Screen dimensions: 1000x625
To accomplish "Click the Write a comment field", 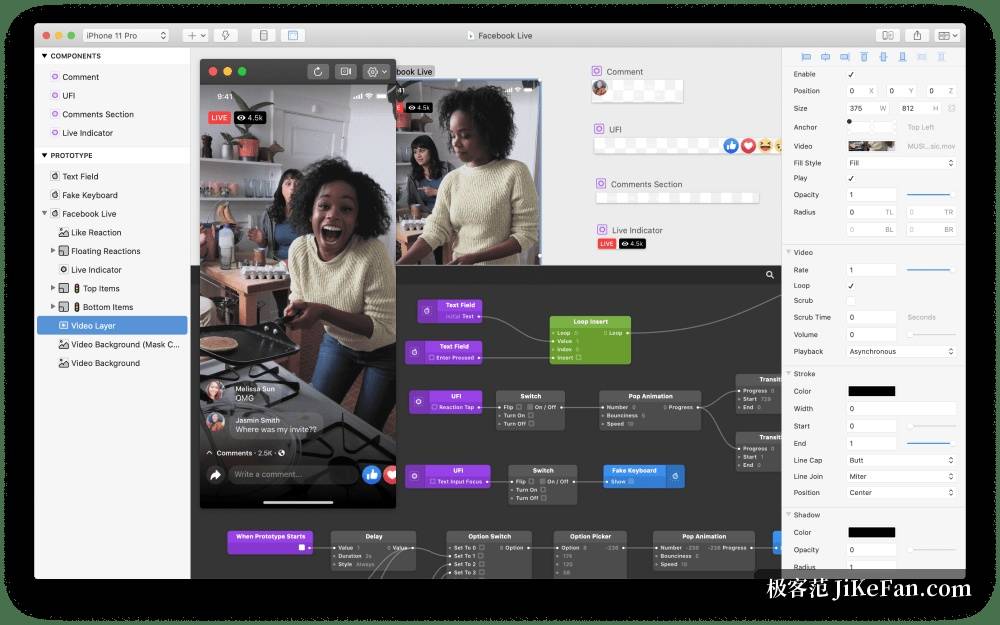I will click(292, 474).
